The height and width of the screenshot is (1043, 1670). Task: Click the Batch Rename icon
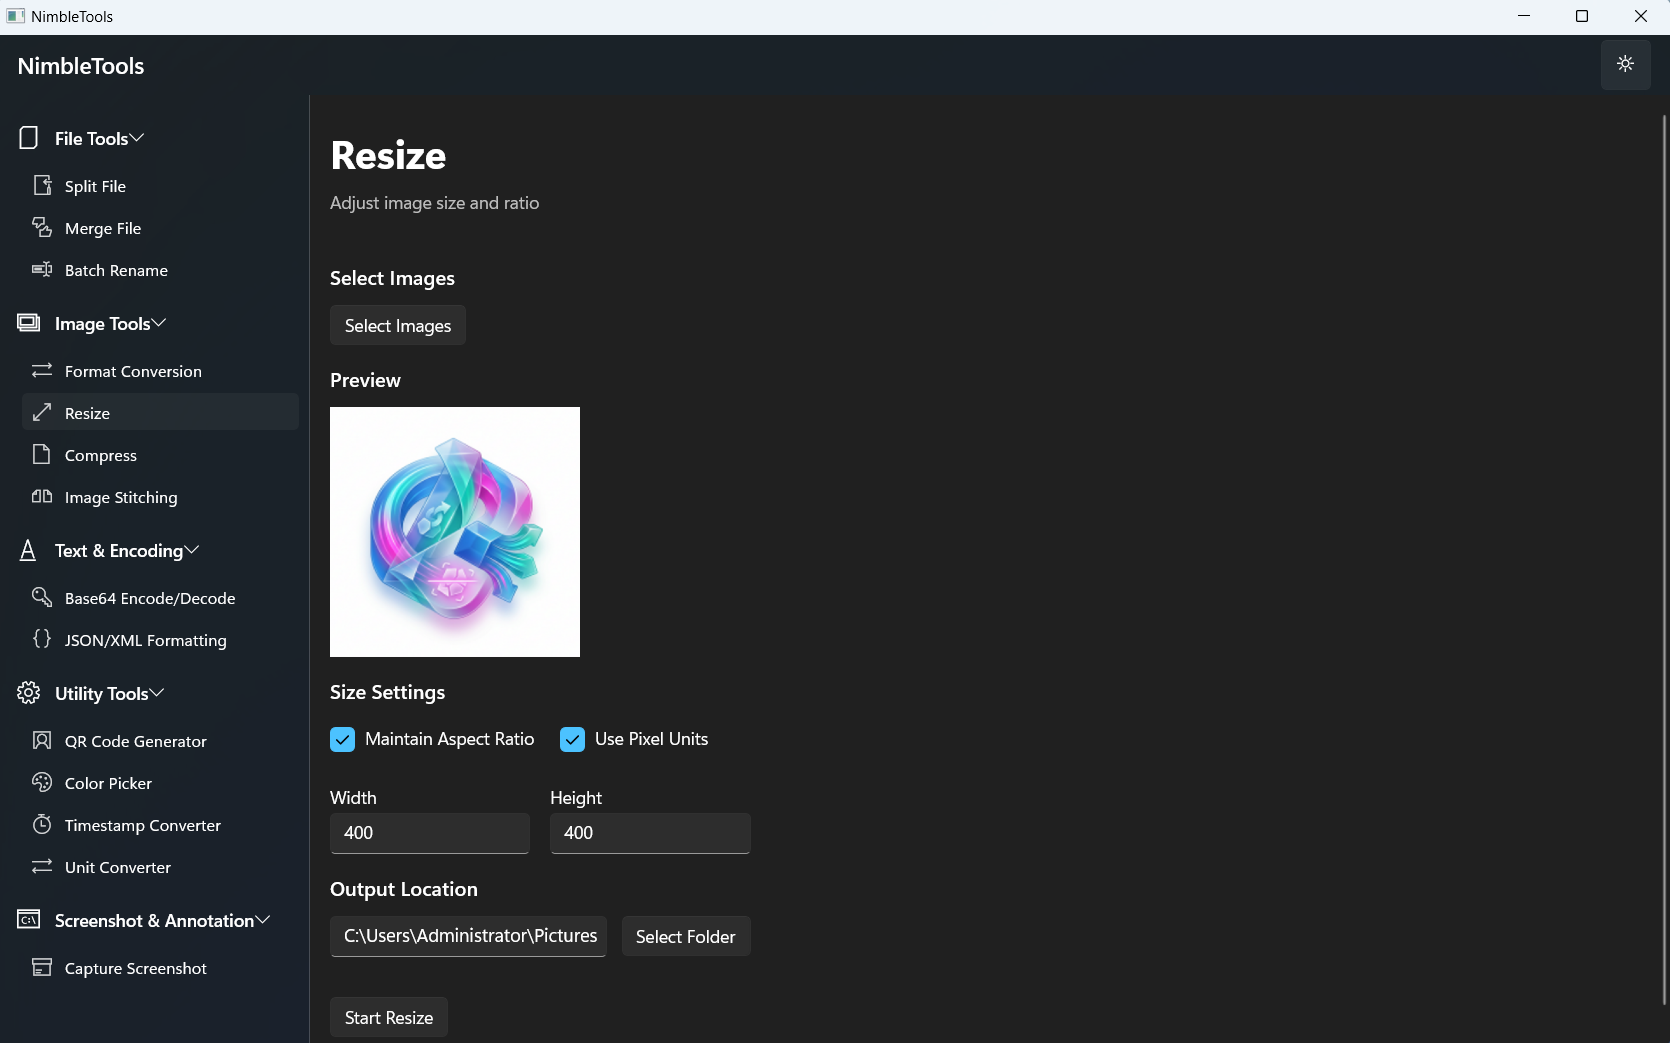tap(42, 269)
